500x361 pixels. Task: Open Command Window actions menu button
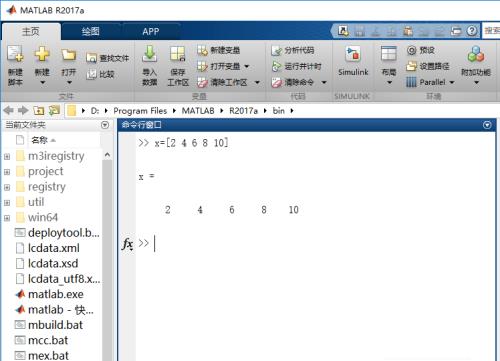tap(487, 125)
